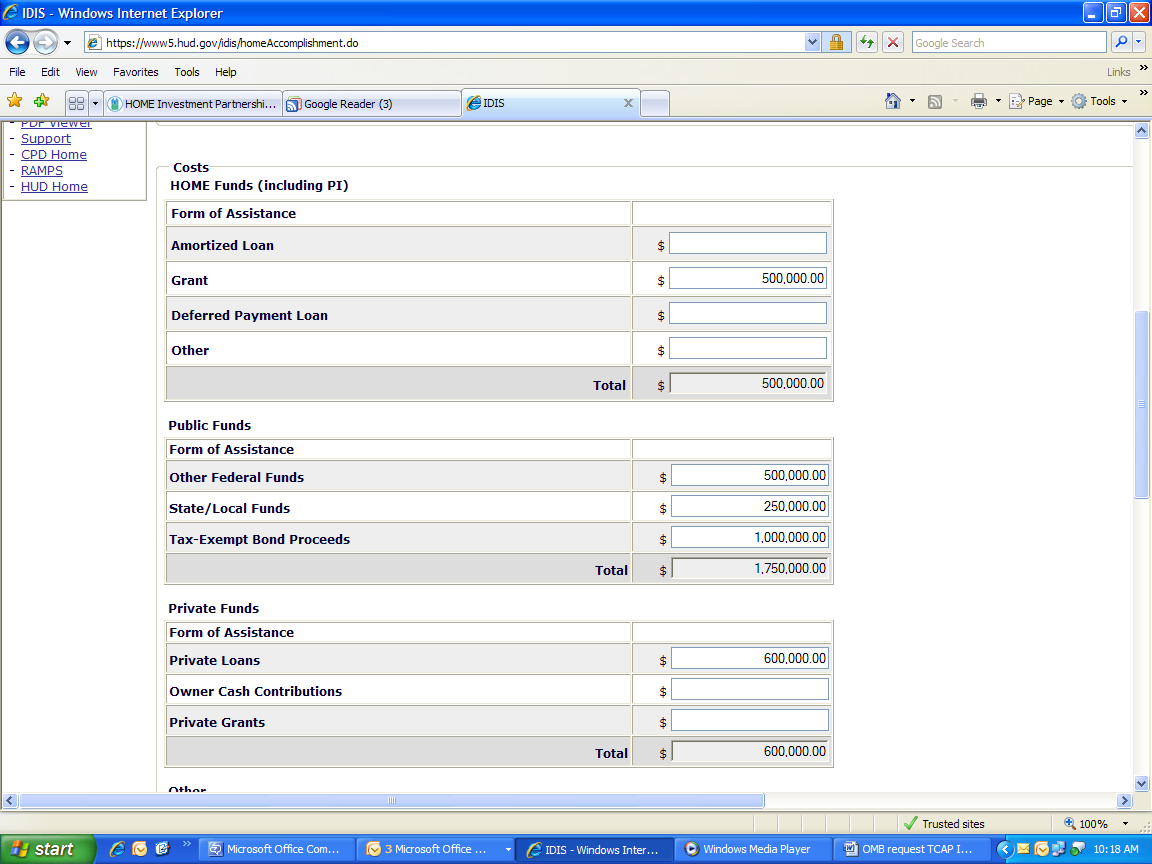Open the HUD Home link

coord(54,187)
